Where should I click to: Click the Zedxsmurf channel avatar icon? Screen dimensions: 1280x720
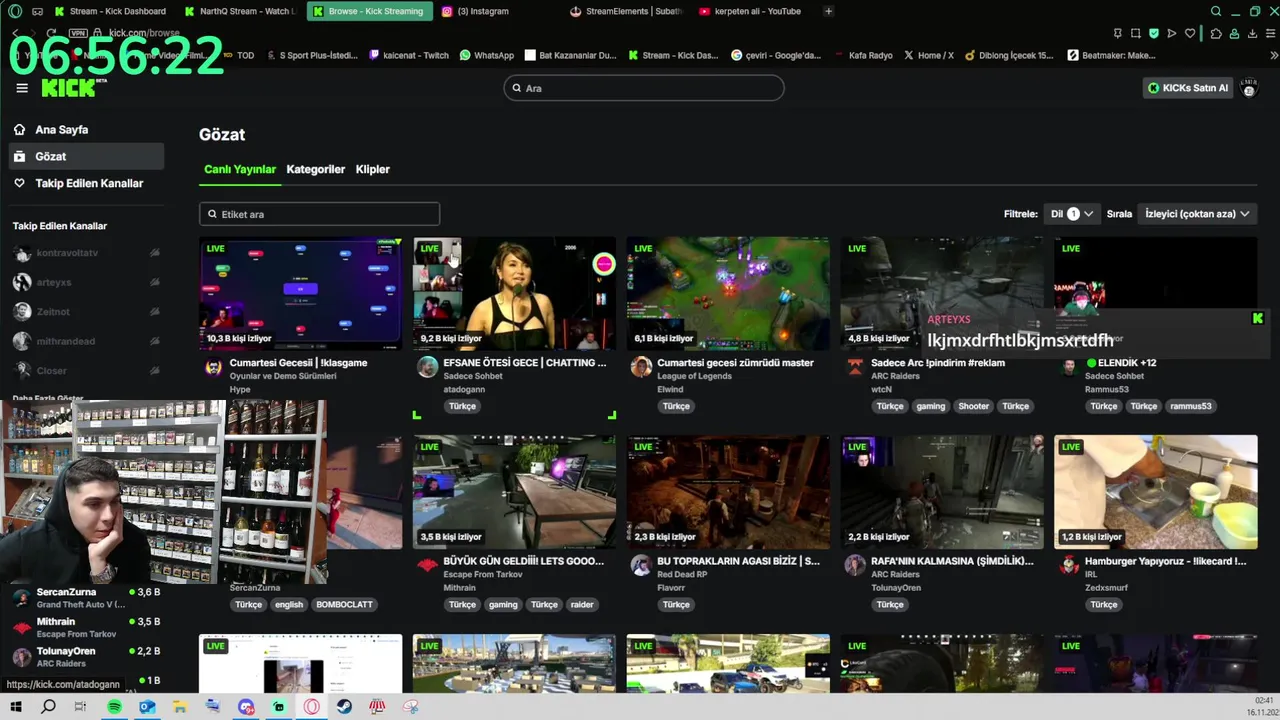(x=1069, y=565)
